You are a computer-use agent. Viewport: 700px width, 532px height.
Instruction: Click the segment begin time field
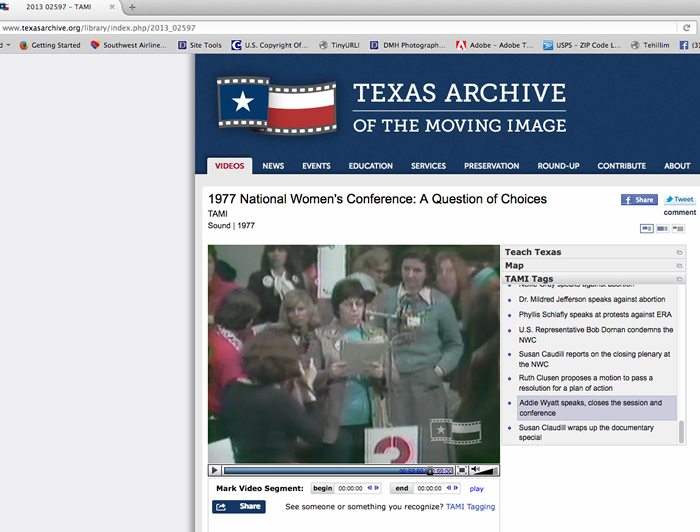[x=350, y=488]
